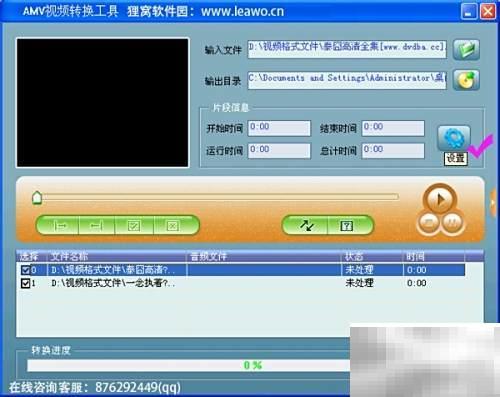This screenshot has width=500, height=397.
Task: Deselect files X box button
Action: coord(174,226)
